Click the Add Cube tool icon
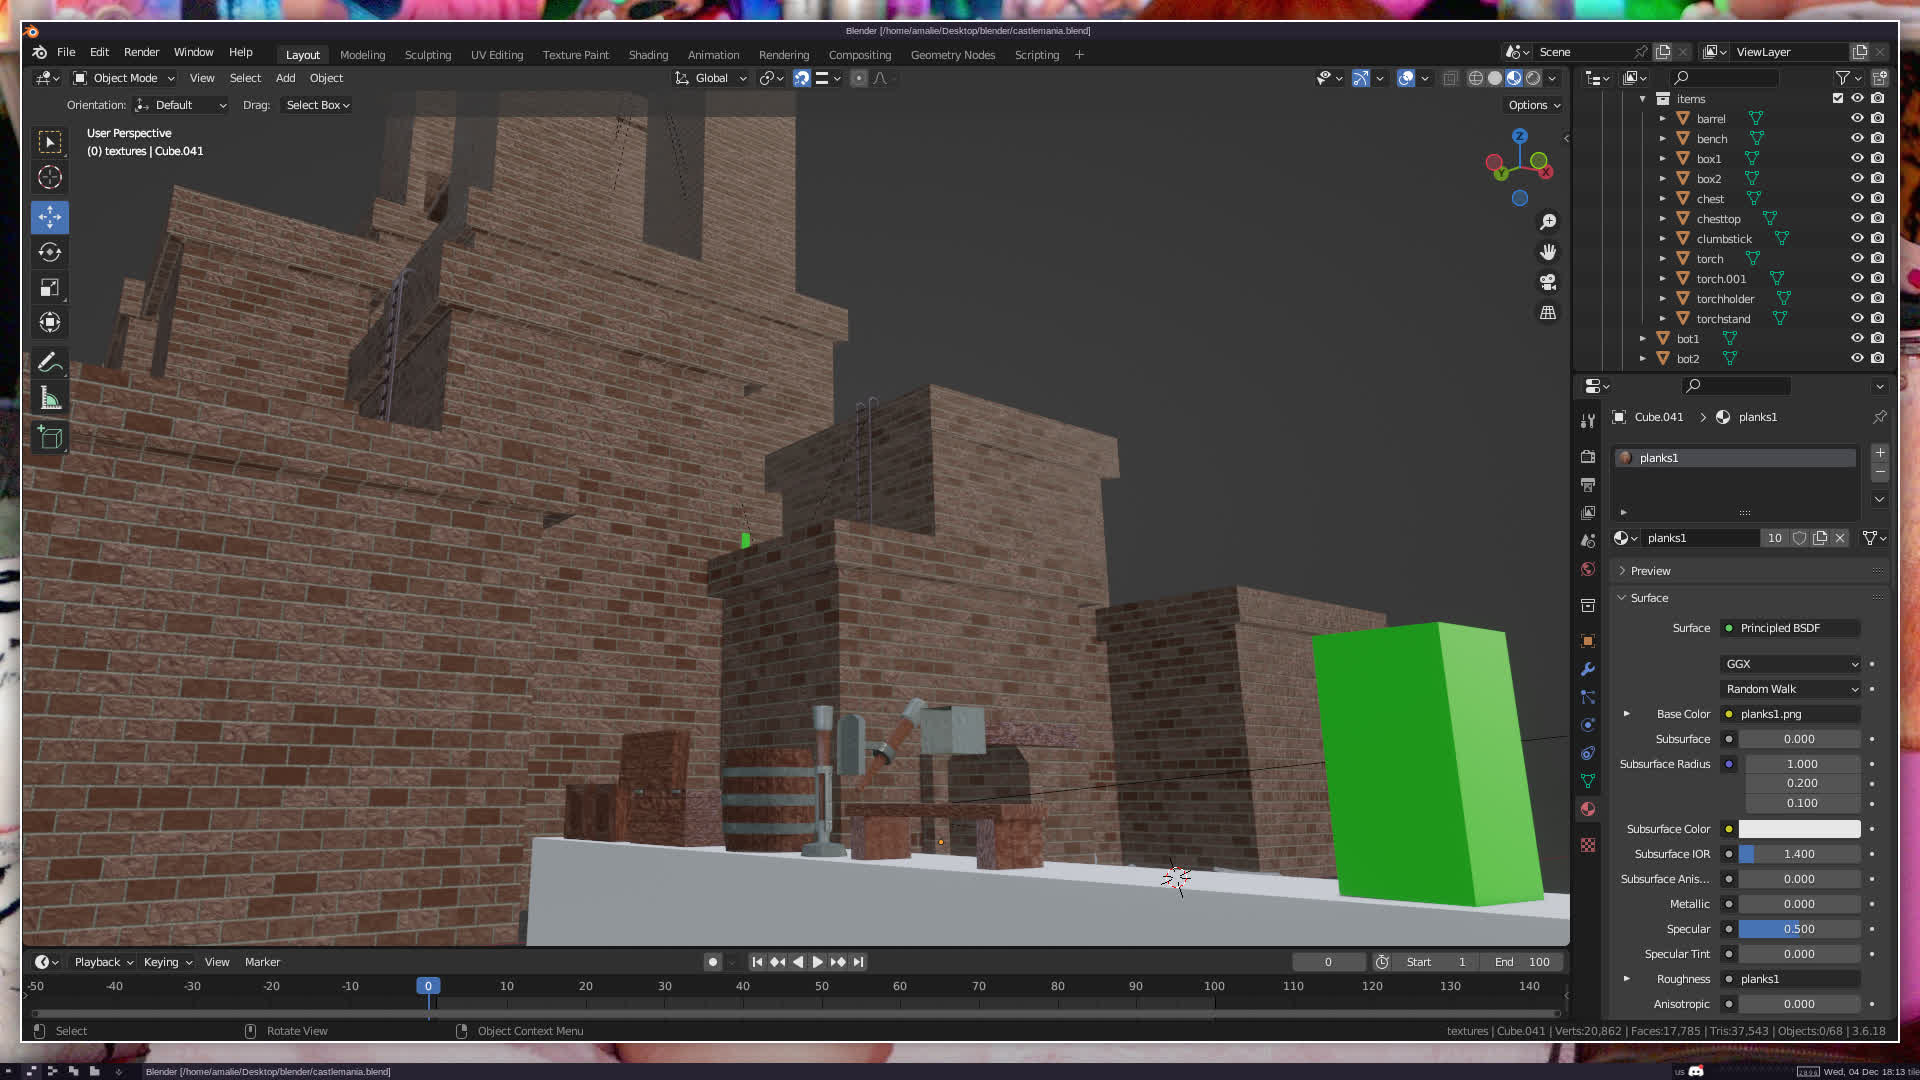This screenshot has width=1920, height=1080. tap(50, 437)
